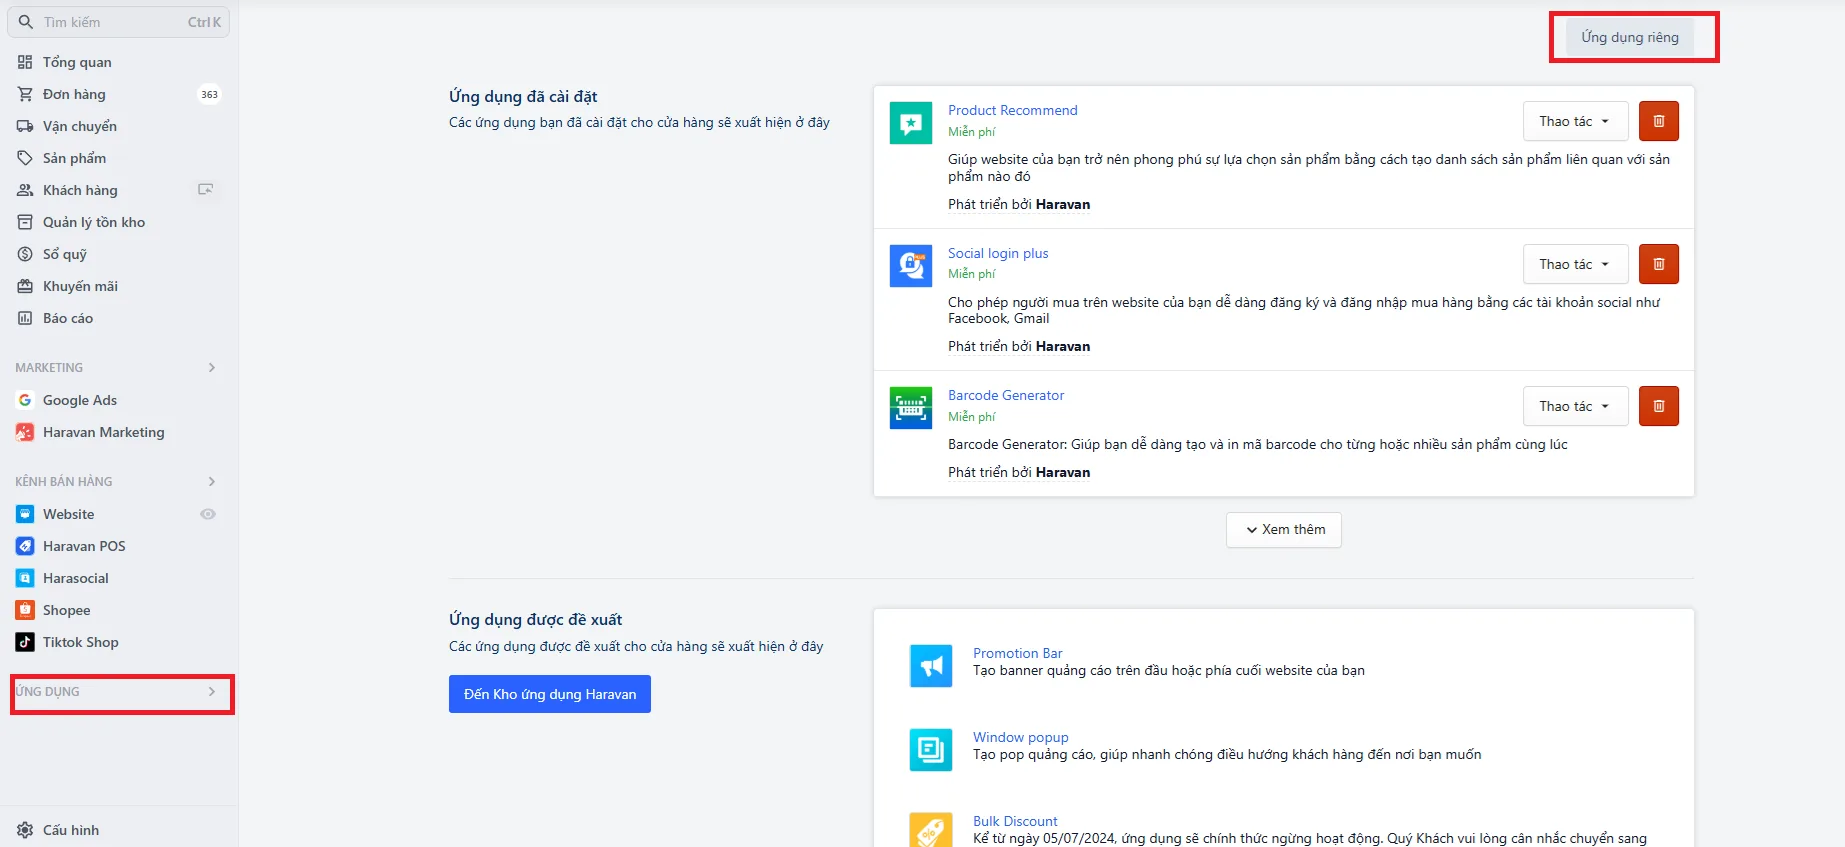This screenshot has width=1845, height=847.
Task: Expand more apps with Xem thêm
Action: click(x=1284, y=530)
